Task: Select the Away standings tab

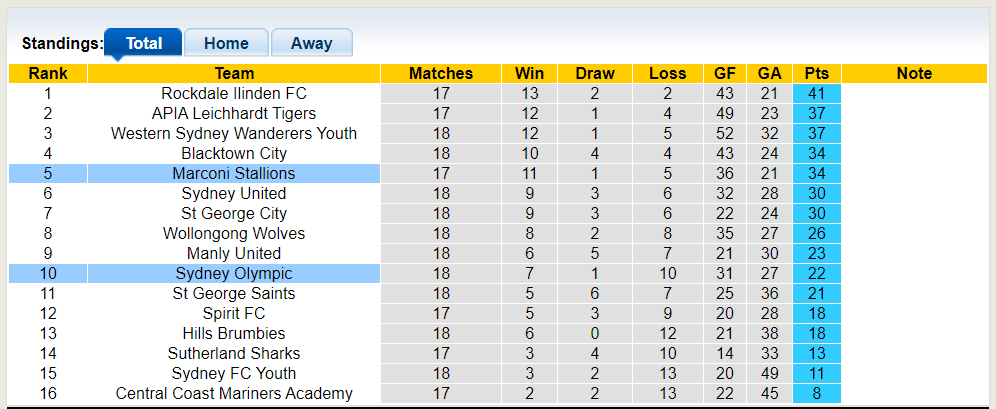Action: [x=311, y=43]
